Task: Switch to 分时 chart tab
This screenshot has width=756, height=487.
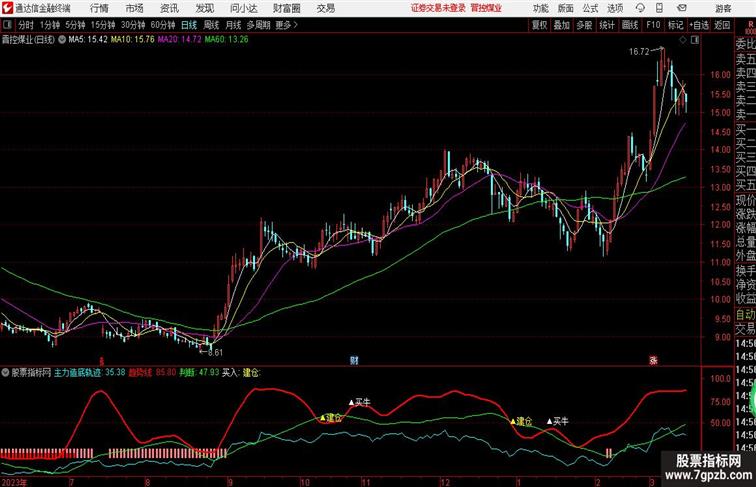Action: (x=26, y=25)
